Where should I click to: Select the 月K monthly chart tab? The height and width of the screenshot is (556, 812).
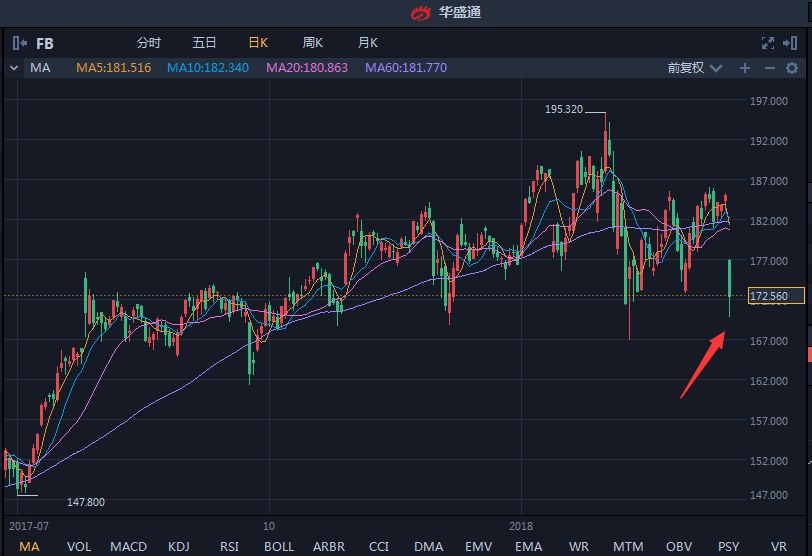tap(368, 43)
